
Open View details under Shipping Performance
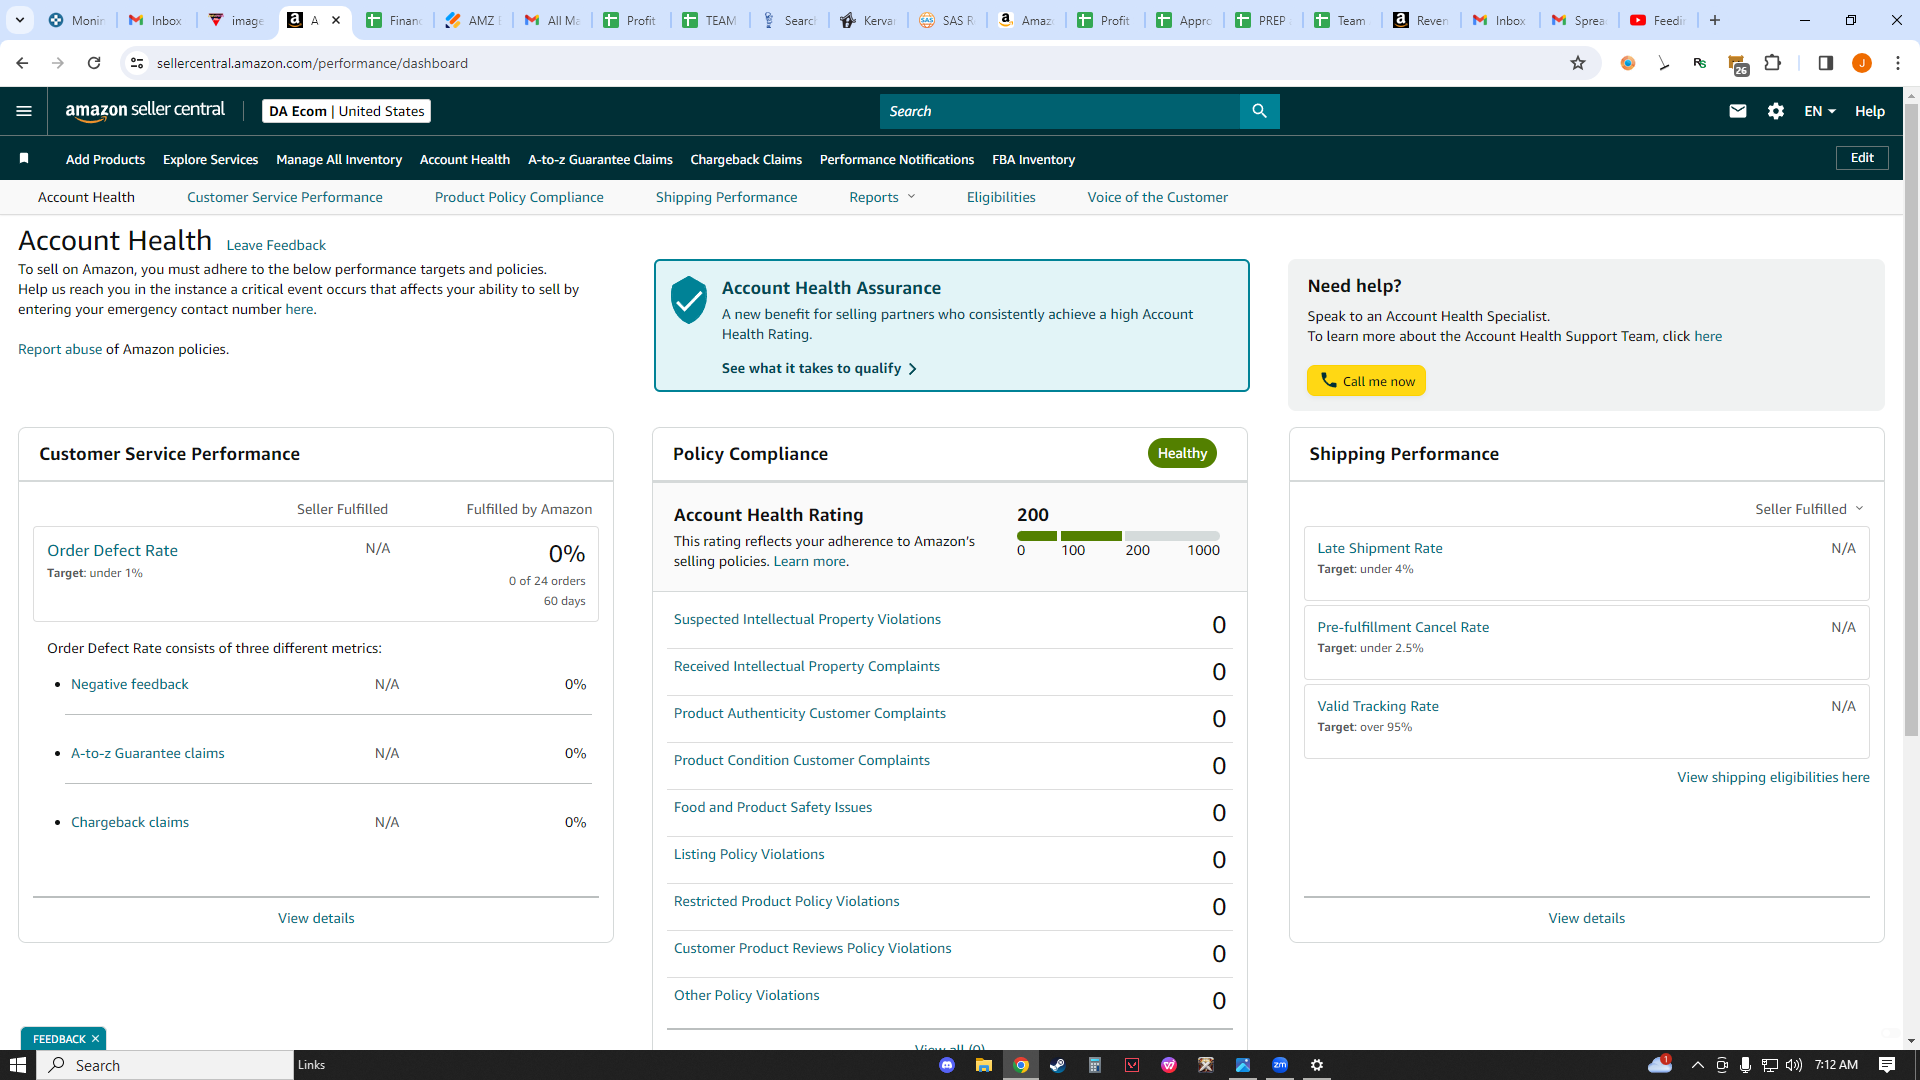click(1586, 918)
